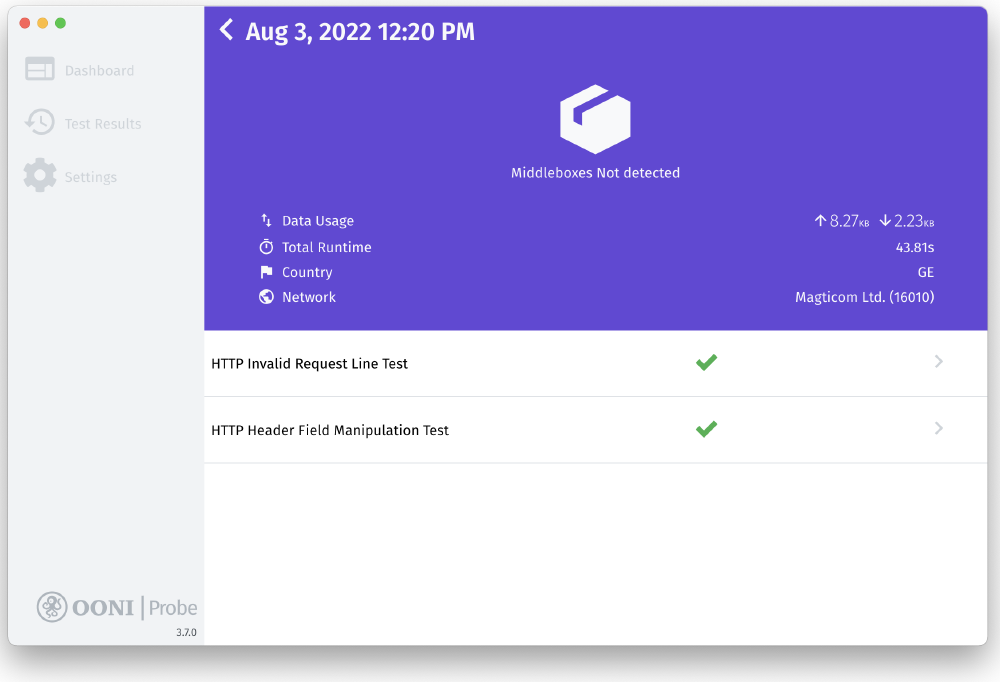Expand HTTP Header Field Manipulation Test details

click(x=938, y=428)
